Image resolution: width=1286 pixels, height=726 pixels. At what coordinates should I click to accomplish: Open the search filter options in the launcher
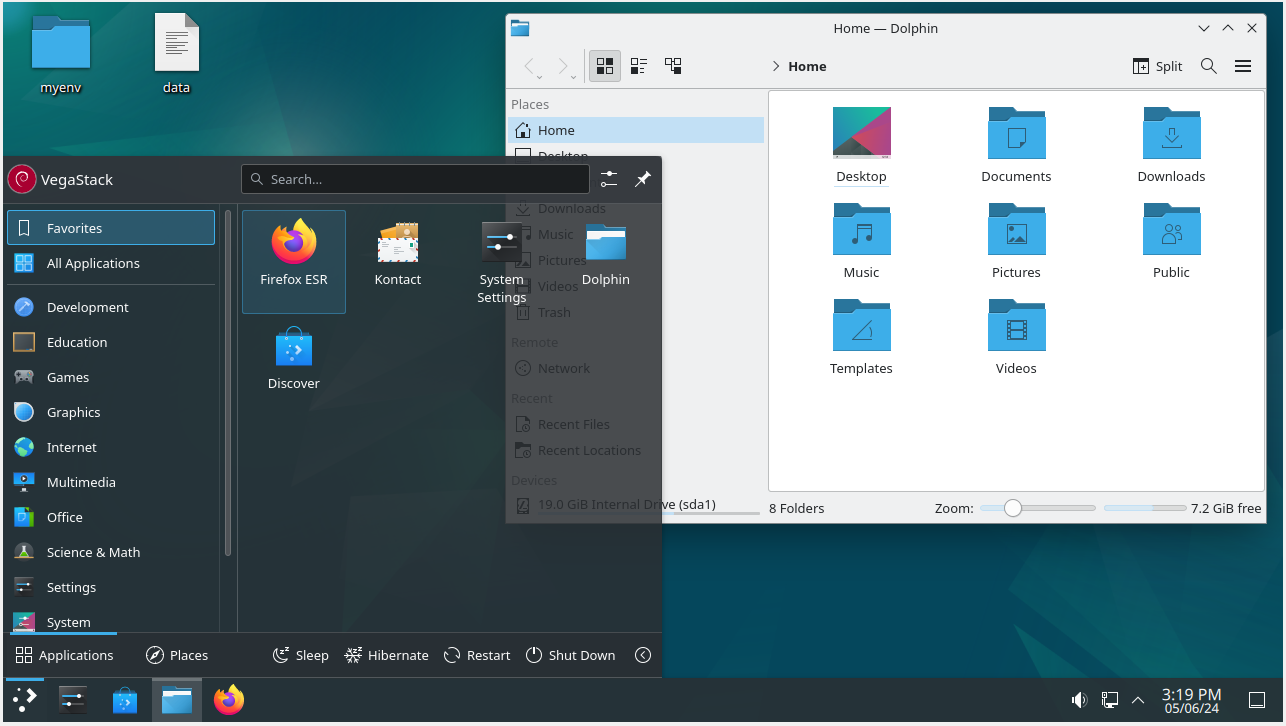point(609,179)
